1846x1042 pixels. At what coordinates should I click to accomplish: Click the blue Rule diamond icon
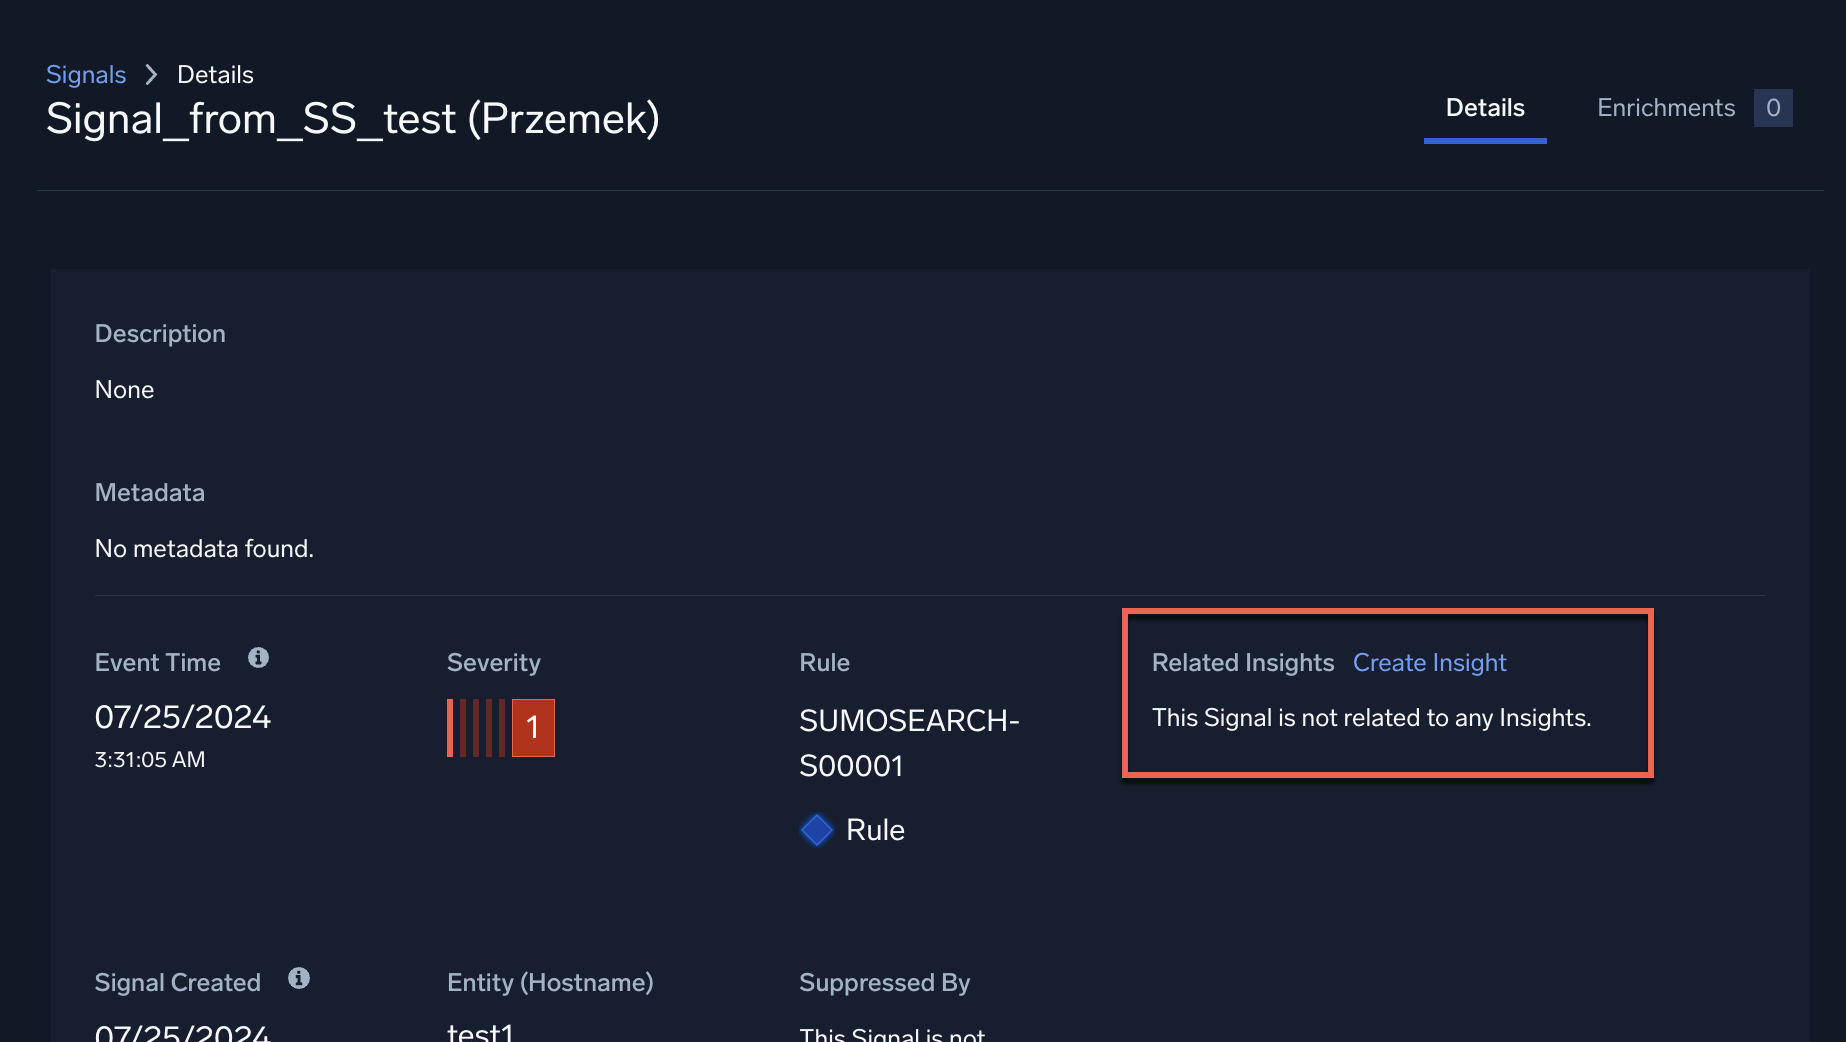pyautogui.click(x=816, y=829)
